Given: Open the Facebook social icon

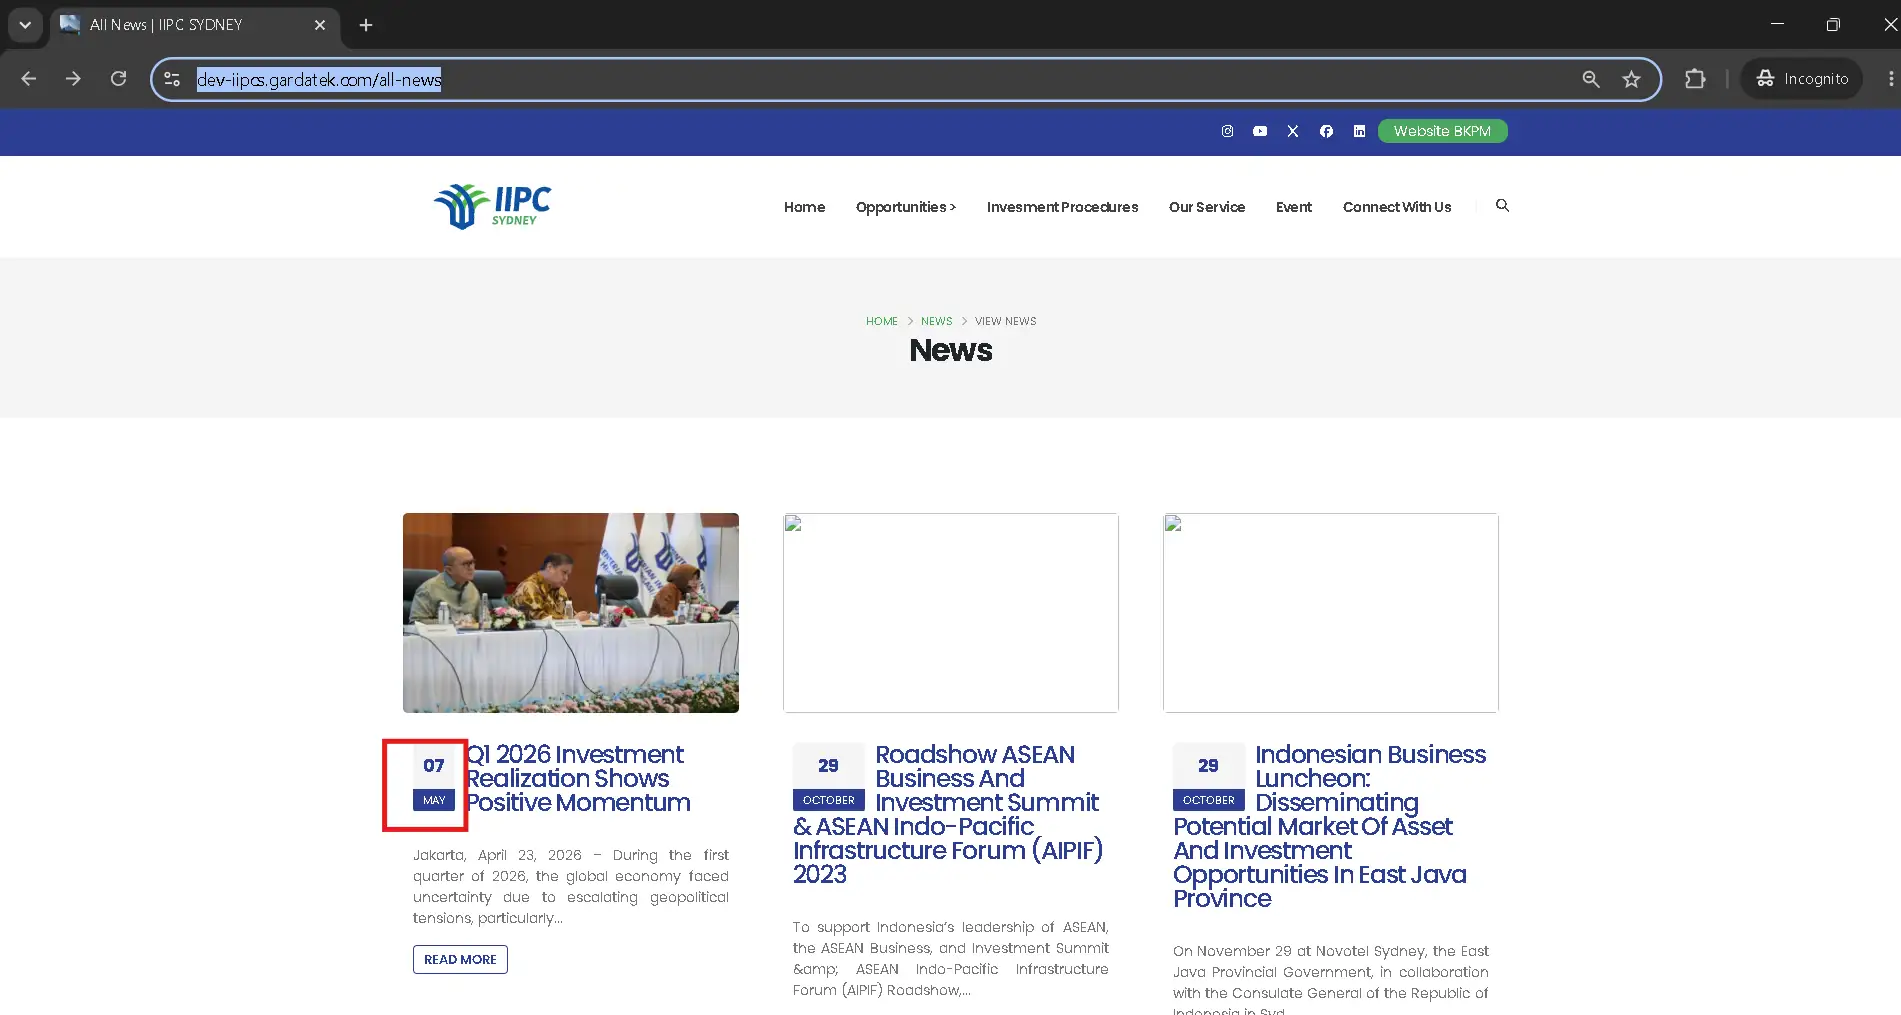Looking at the screenshot, I should (1326, 131).
